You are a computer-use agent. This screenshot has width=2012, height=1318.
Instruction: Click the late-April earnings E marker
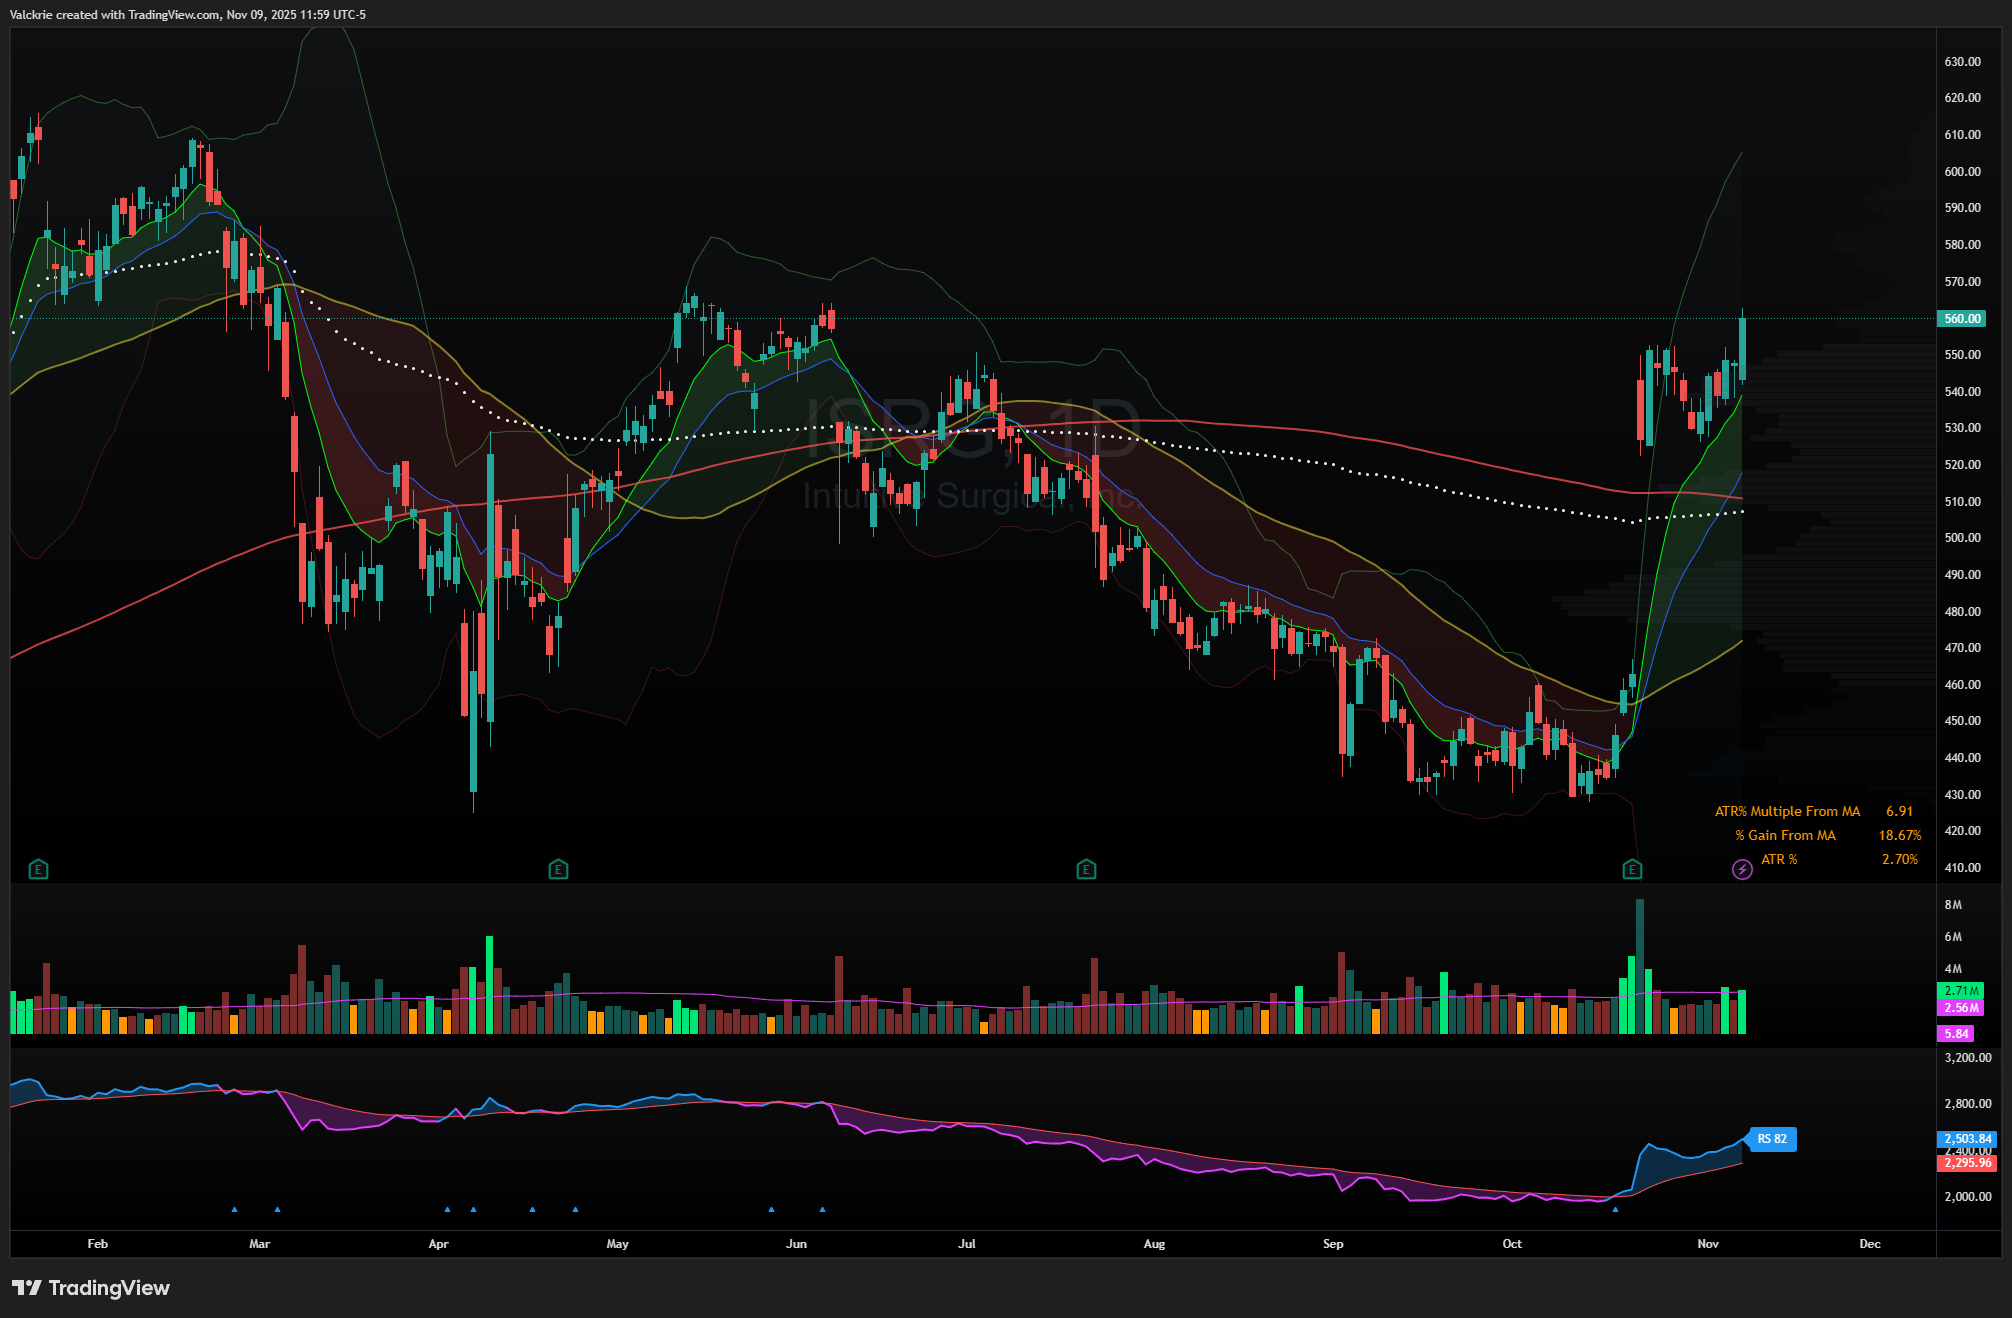point(558,869)
